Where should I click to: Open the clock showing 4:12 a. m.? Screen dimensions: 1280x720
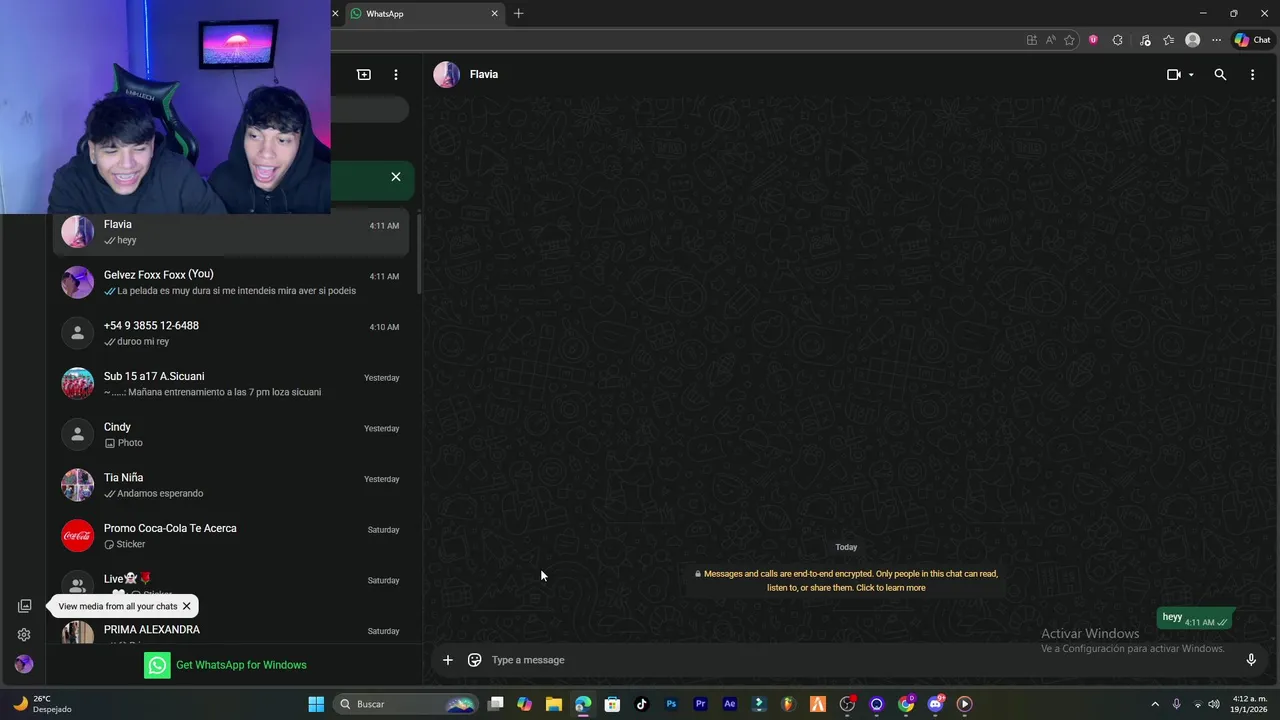pos(1249,704)
